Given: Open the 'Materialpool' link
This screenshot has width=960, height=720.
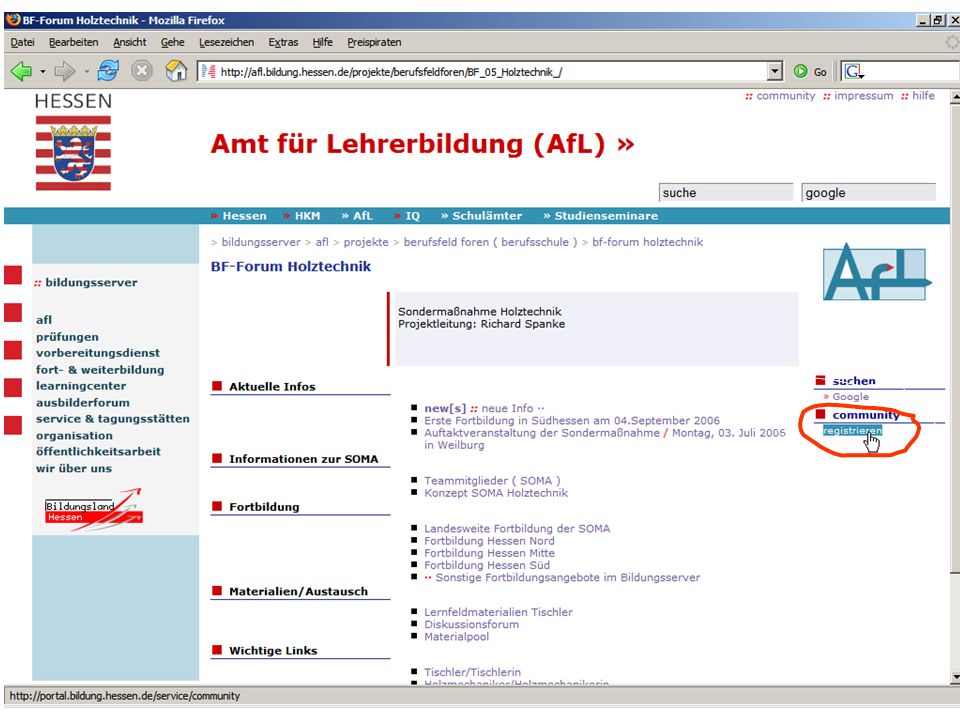Looking at the screenshot, I should (457, 637).
